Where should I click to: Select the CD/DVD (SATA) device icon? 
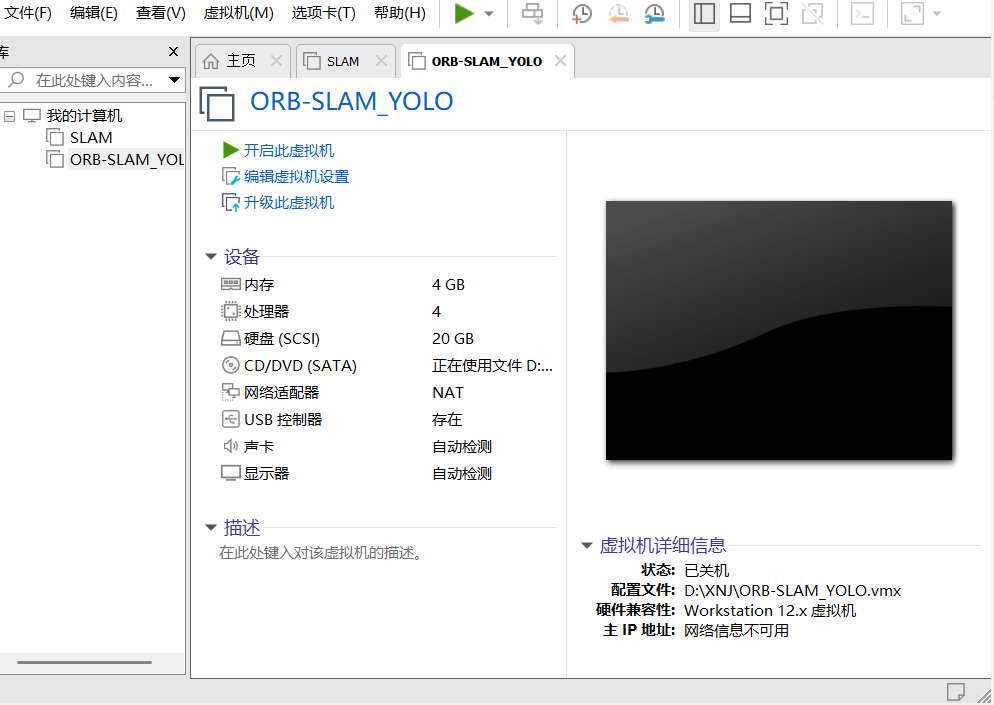click(x=231, y=365)
